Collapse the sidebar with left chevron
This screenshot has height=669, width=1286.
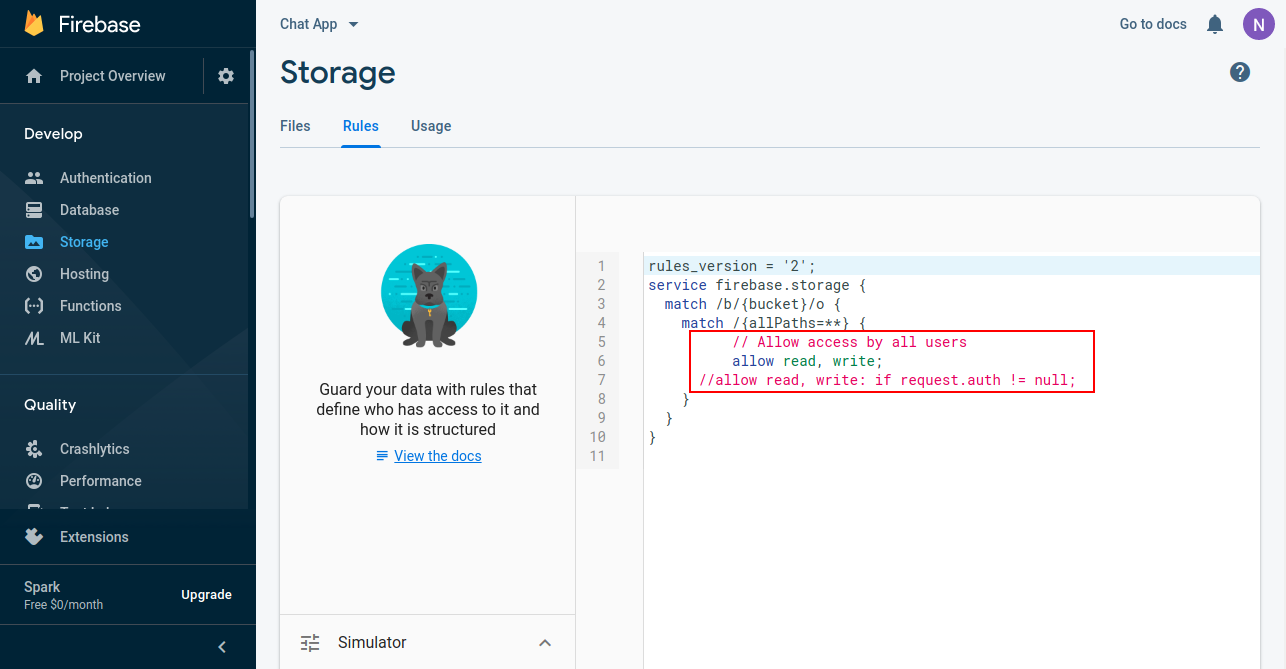click(x=222, y=647)
